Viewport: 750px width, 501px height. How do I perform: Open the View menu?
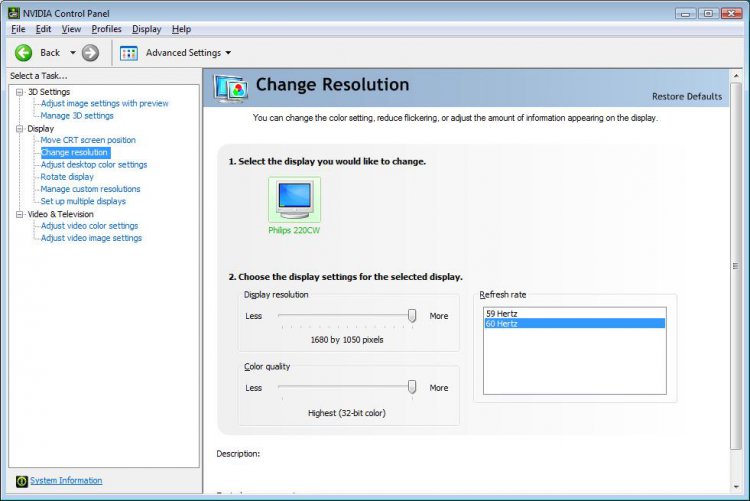click(71, 29)
